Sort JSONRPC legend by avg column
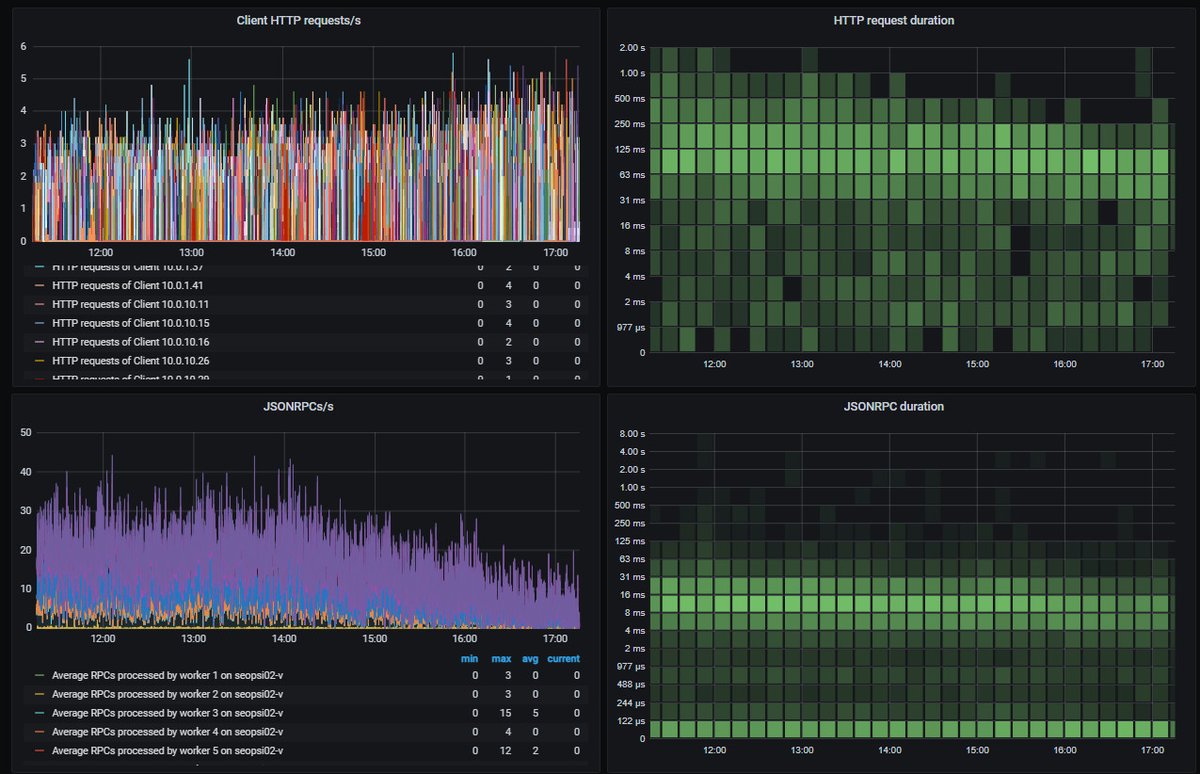Viewport: 1200px width, 774px height. [528, 658]
